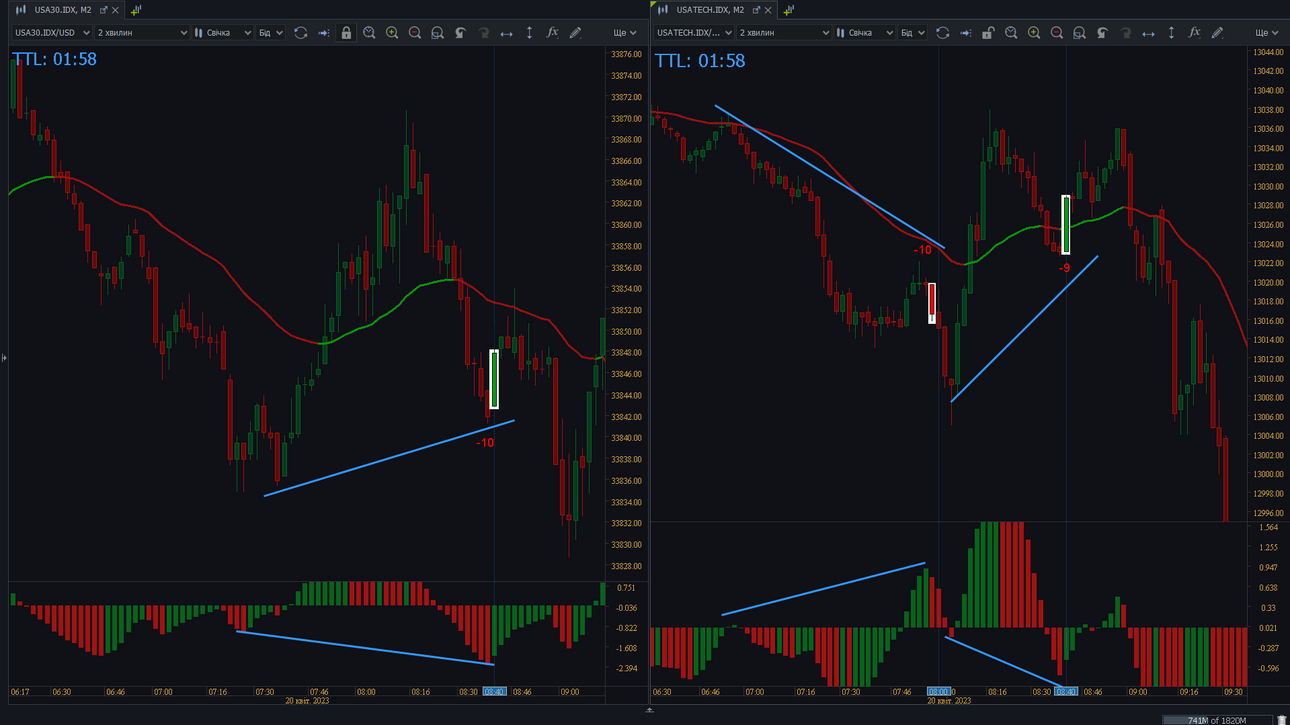Click horizontal stretch arrows on USA30.IDX chart
Screen dimensions: 1290x725
[506, 33]
